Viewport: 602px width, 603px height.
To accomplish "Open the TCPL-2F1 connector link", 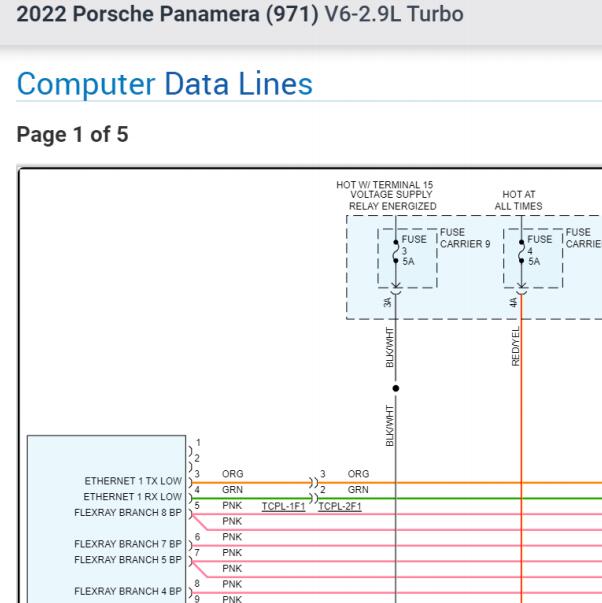I will pyautogui.click(x=340, y=506).
